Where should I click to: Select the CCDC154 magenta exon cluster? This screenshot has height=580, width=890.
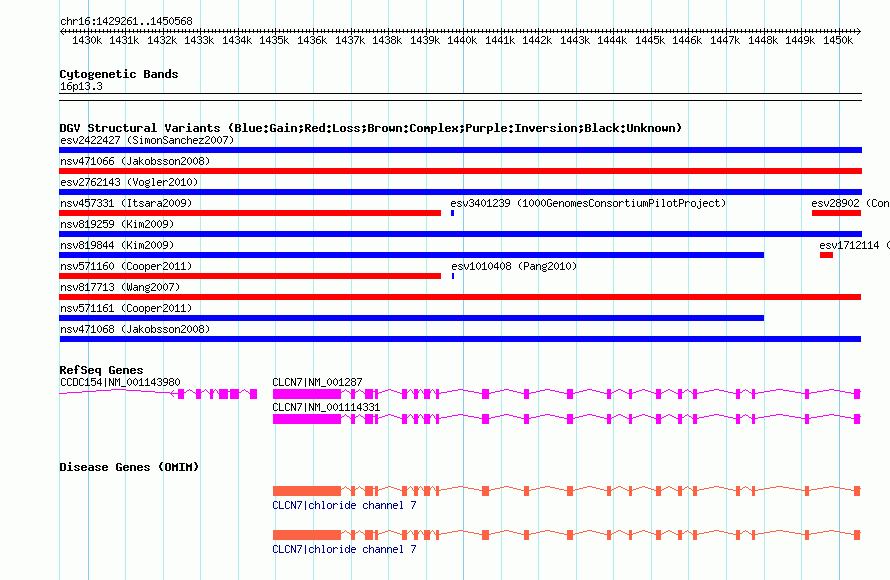pyautogui.click(x=217, y=394)
